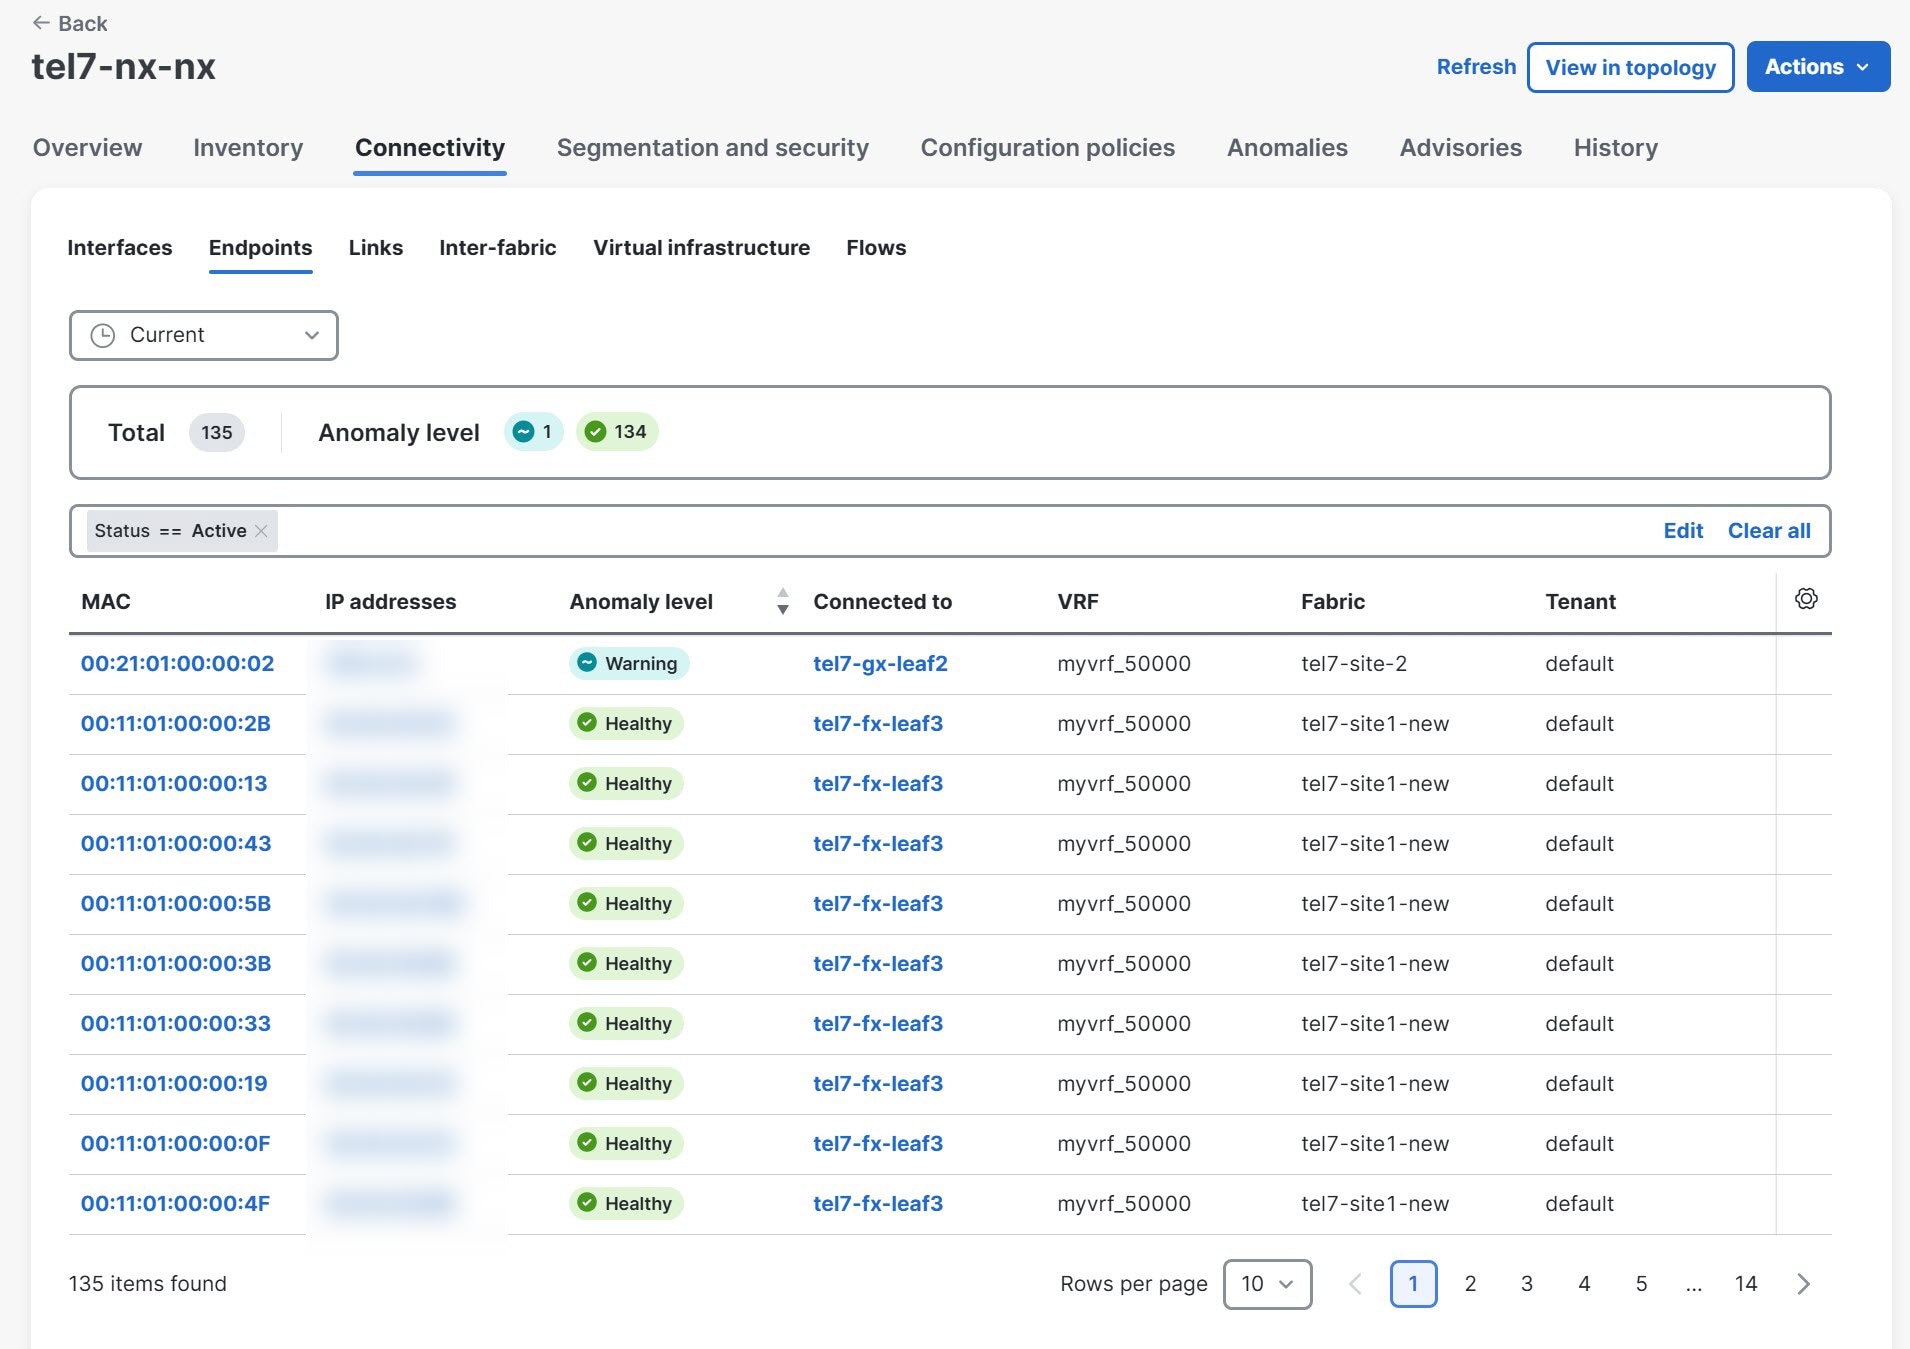Open the tel7-gx-leaf2 switch link
1910x1349 pixels.
pyautogui.click(x=880, y=664)
